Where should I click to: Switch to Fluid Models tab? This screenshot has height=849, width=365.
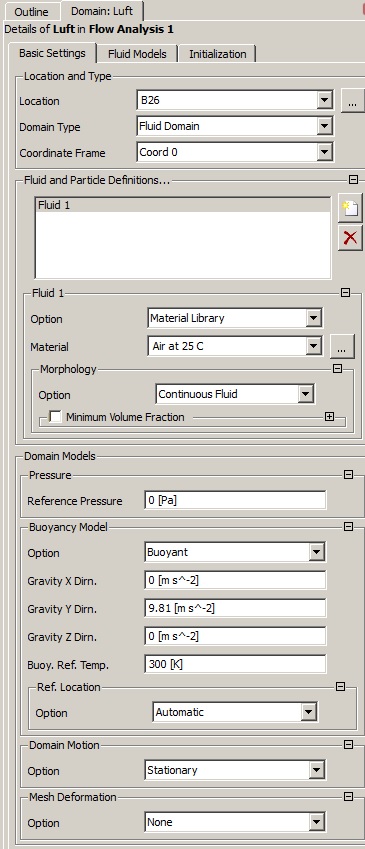coord(137,54)
